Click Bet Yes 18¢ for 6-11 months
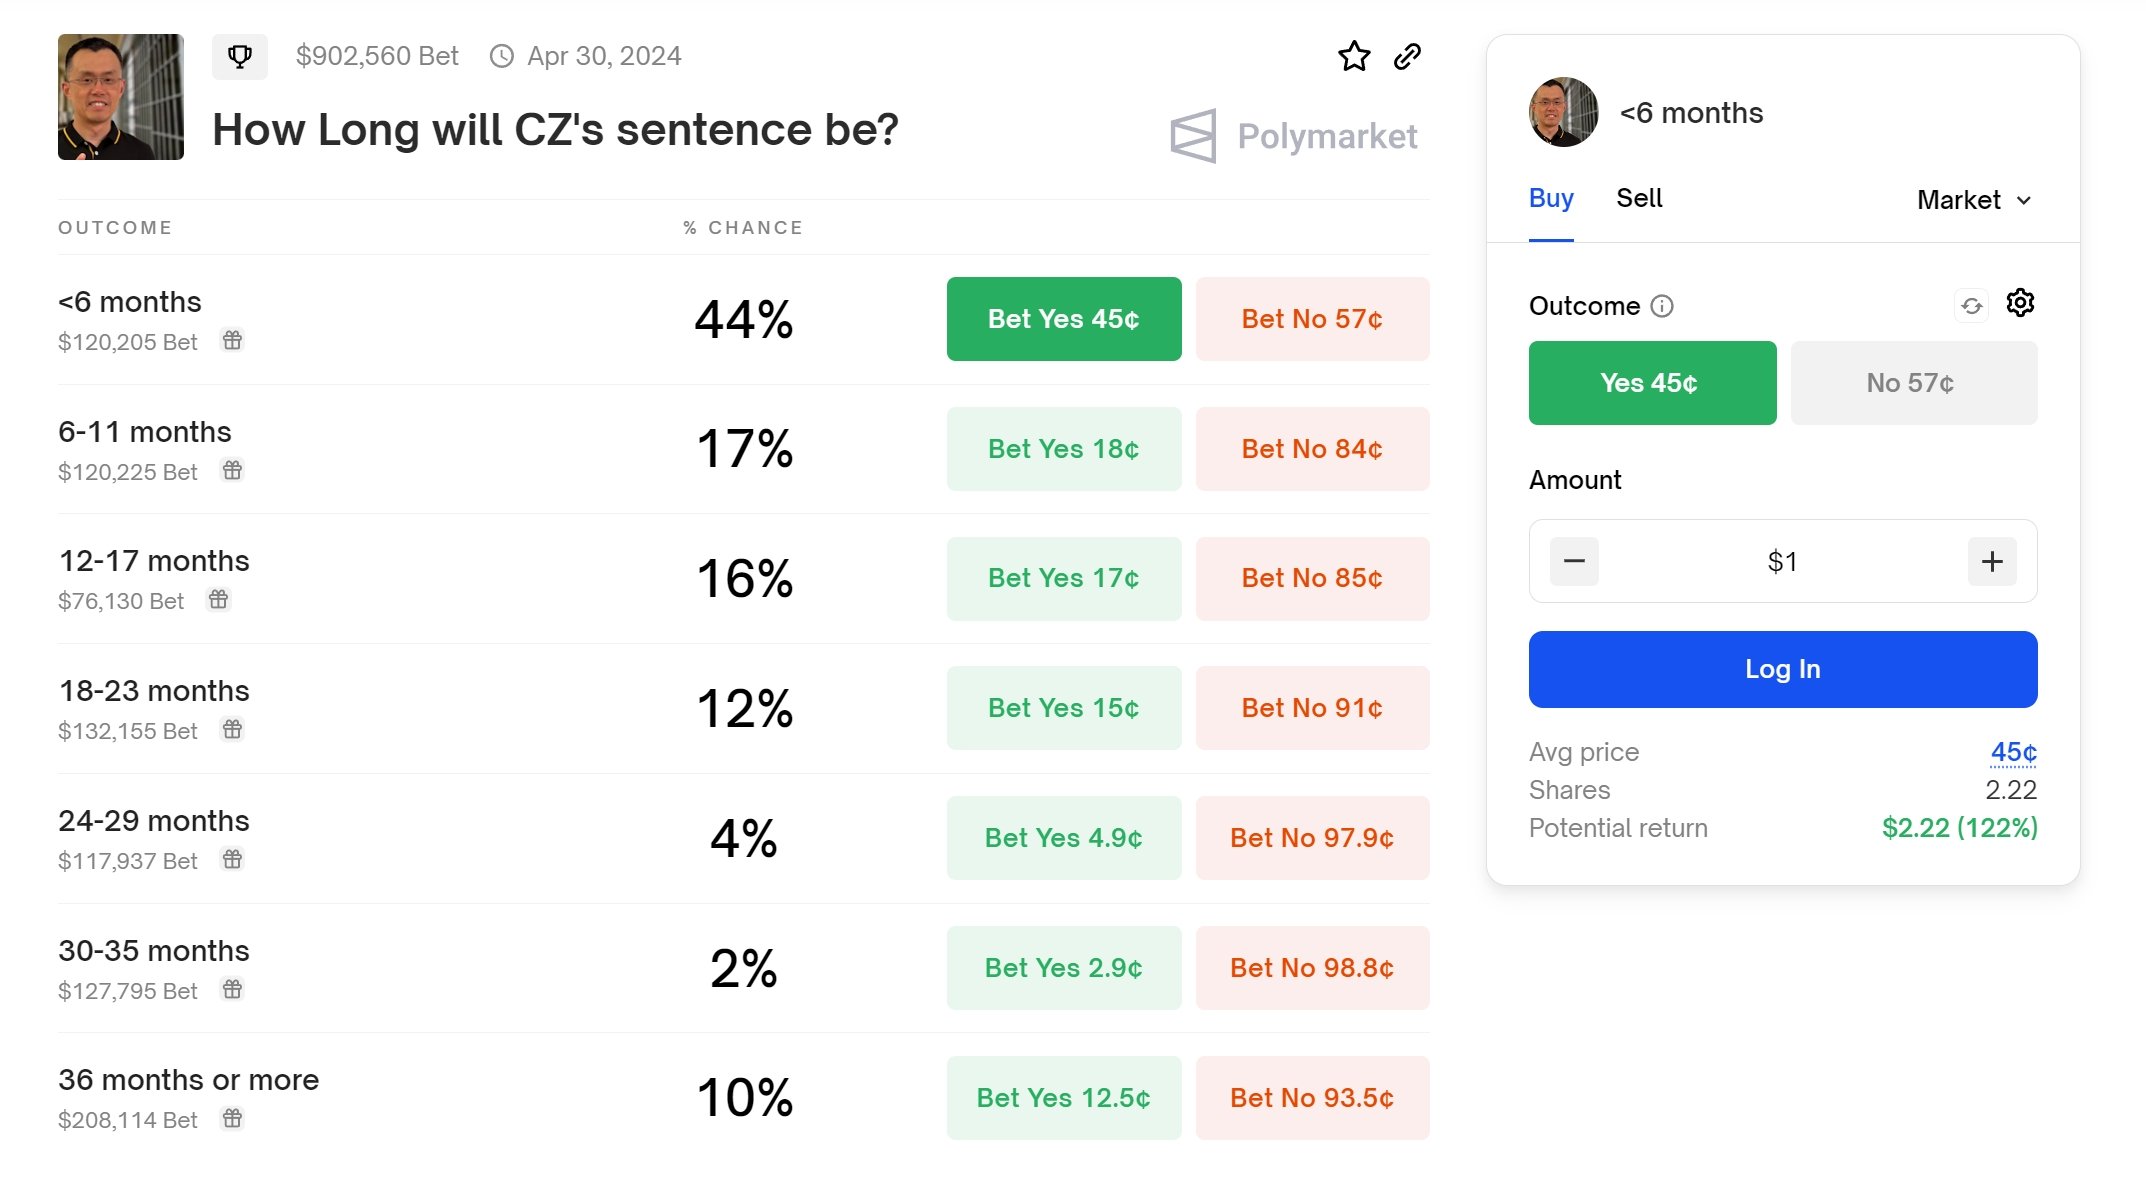The width and height of the screenshot is (2146, 1185). 1063,449
